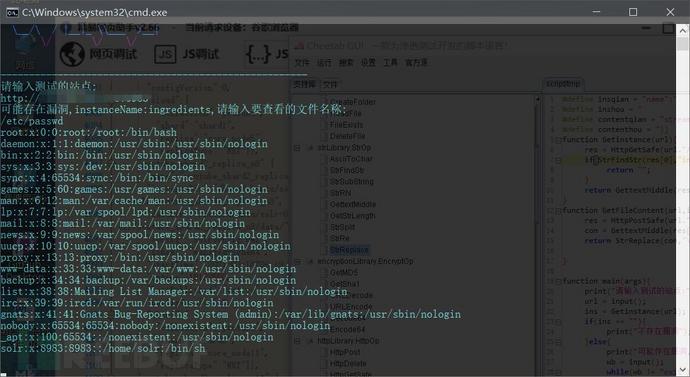The width and height of the screenshot is (690, 377).
Task: Select the script editor tab
Action: pyautogui.click(x=563, y=84)
